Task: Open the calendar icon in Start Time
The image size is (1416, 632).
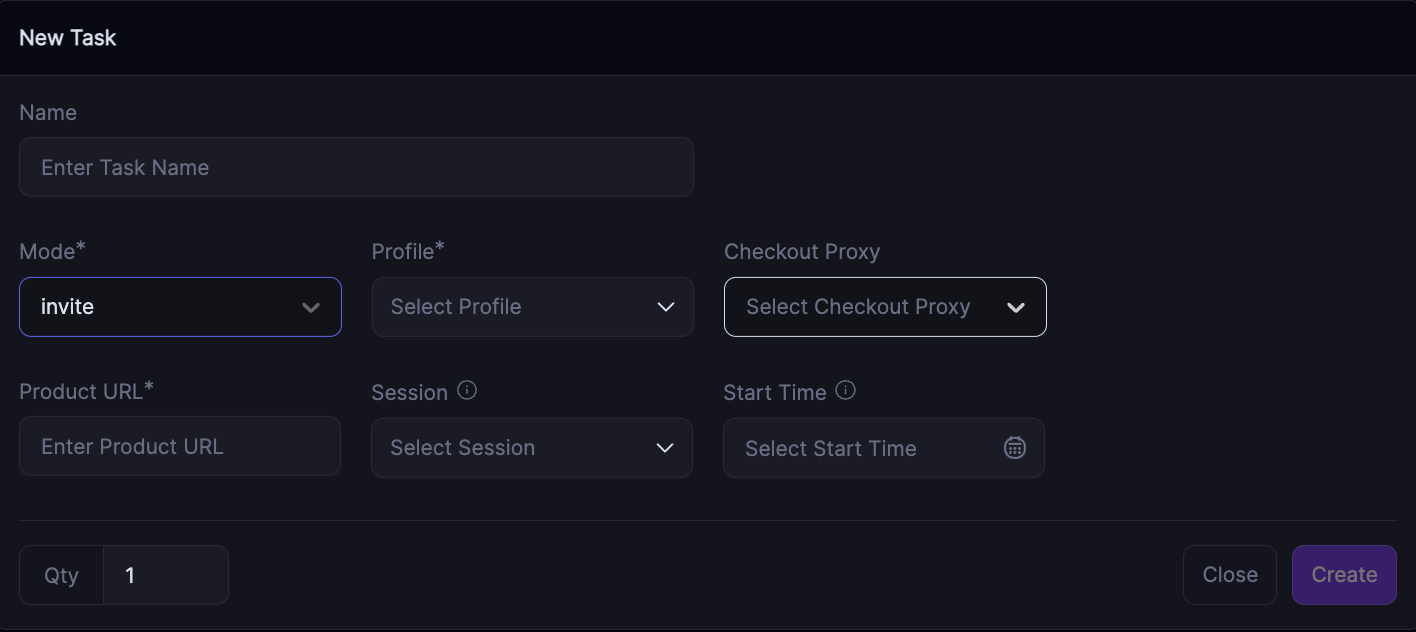Action: [1014, 448]
